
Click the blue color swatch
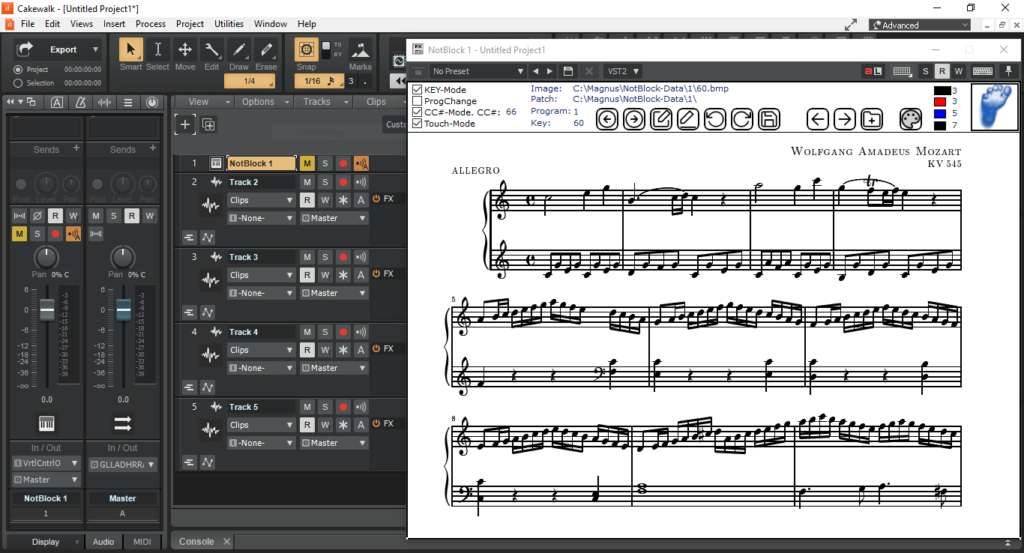pyautogui.click(x=940, y=114)
